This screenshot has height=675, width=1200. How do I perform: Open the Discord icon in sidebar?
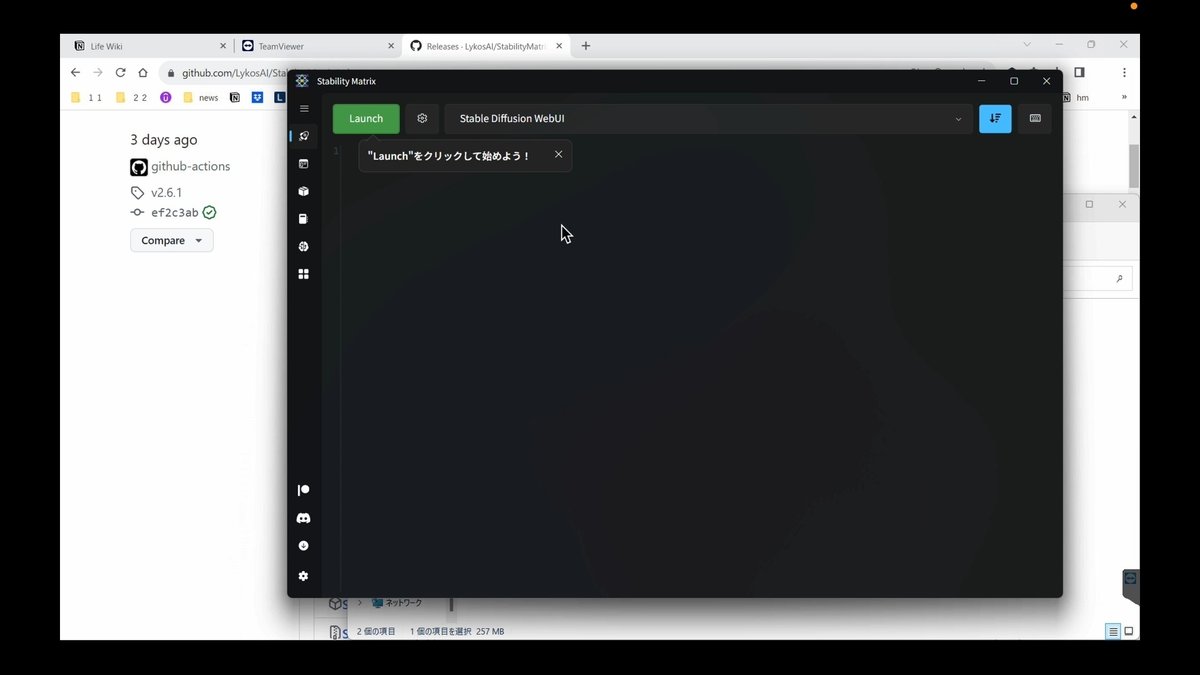304,518
